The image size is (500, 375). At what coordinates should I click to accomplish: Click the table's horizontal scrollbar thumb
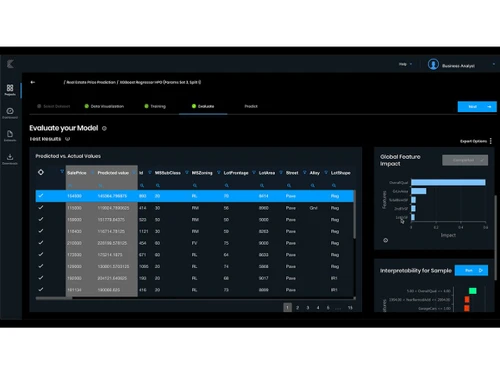[54, 298]
